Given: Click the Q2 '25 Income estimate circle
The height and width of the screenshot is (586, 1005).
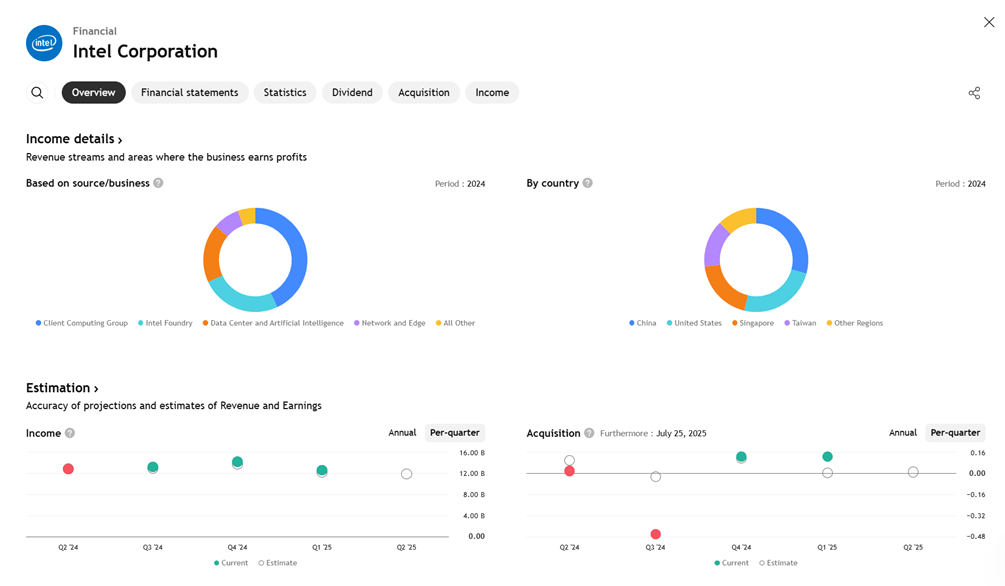Looking at the screenshot, I should pos(406,474).
